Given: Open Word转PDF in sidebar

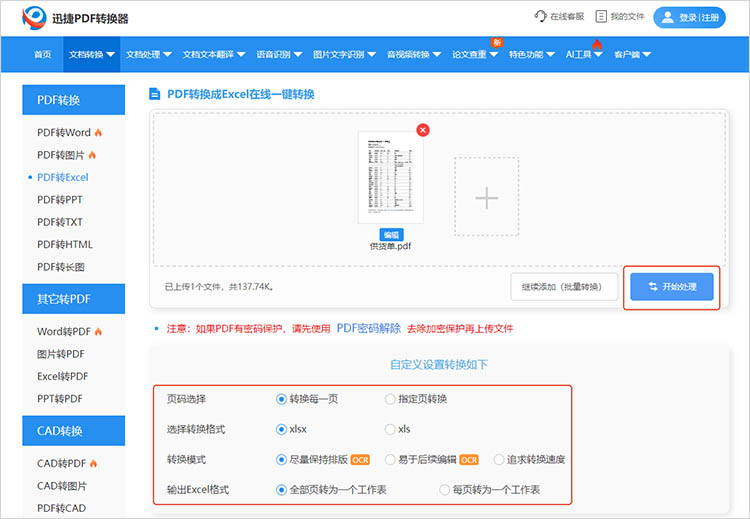Looking at the screenshot, I should tap(64, 331).
